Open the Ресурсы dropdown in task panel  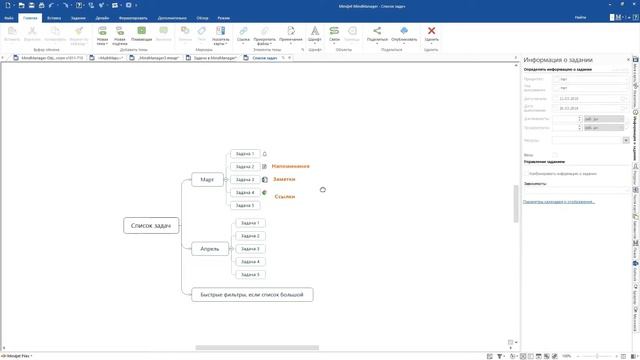pyautogui.click(x=626, y=140)
